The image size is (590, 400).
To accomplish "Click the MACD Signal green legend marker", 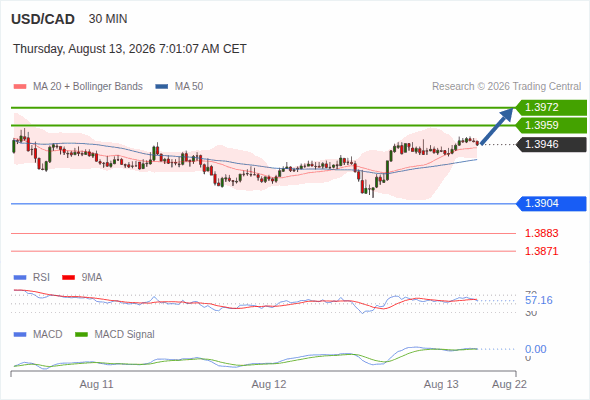I will tap(81, 335).
